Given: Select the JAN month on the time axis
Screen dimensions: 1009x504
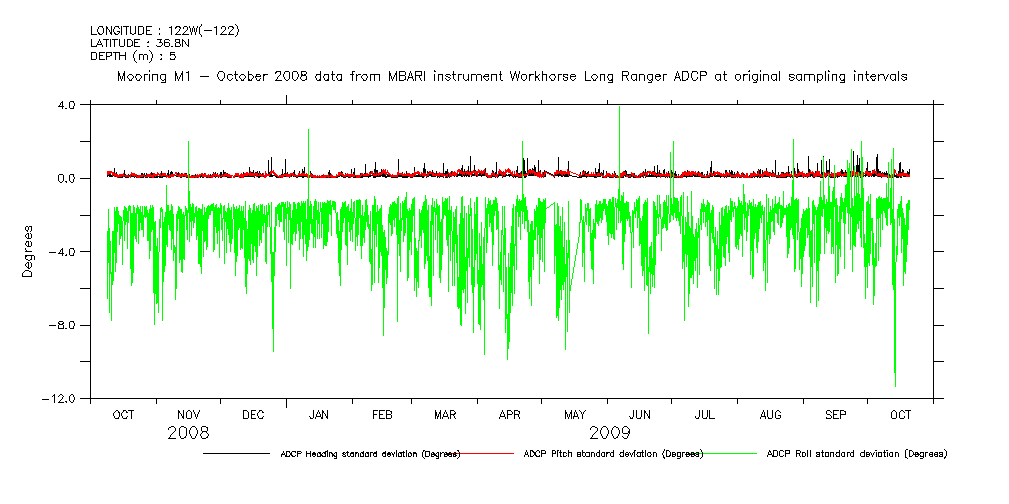Looking at the screenshot, I should [318, 414].
